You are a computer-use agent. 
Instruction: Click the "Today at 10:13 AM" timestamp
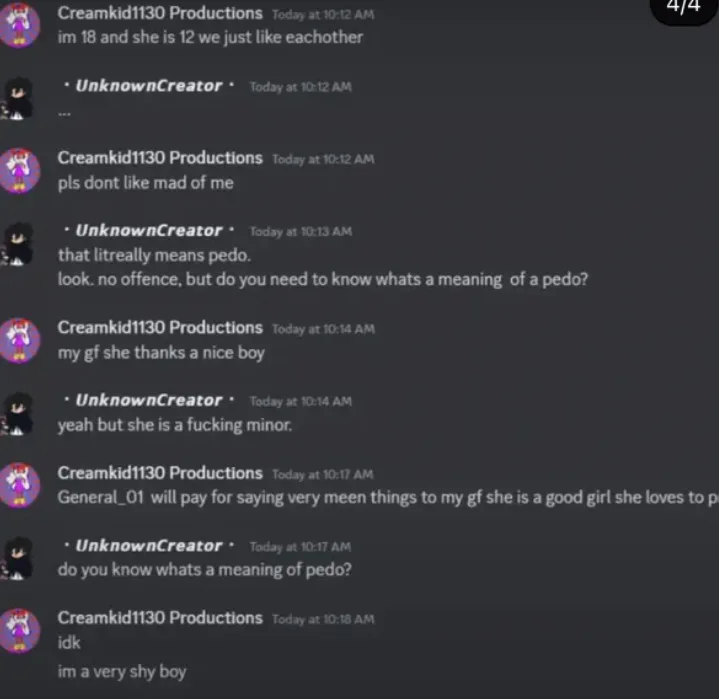[301, 232]
